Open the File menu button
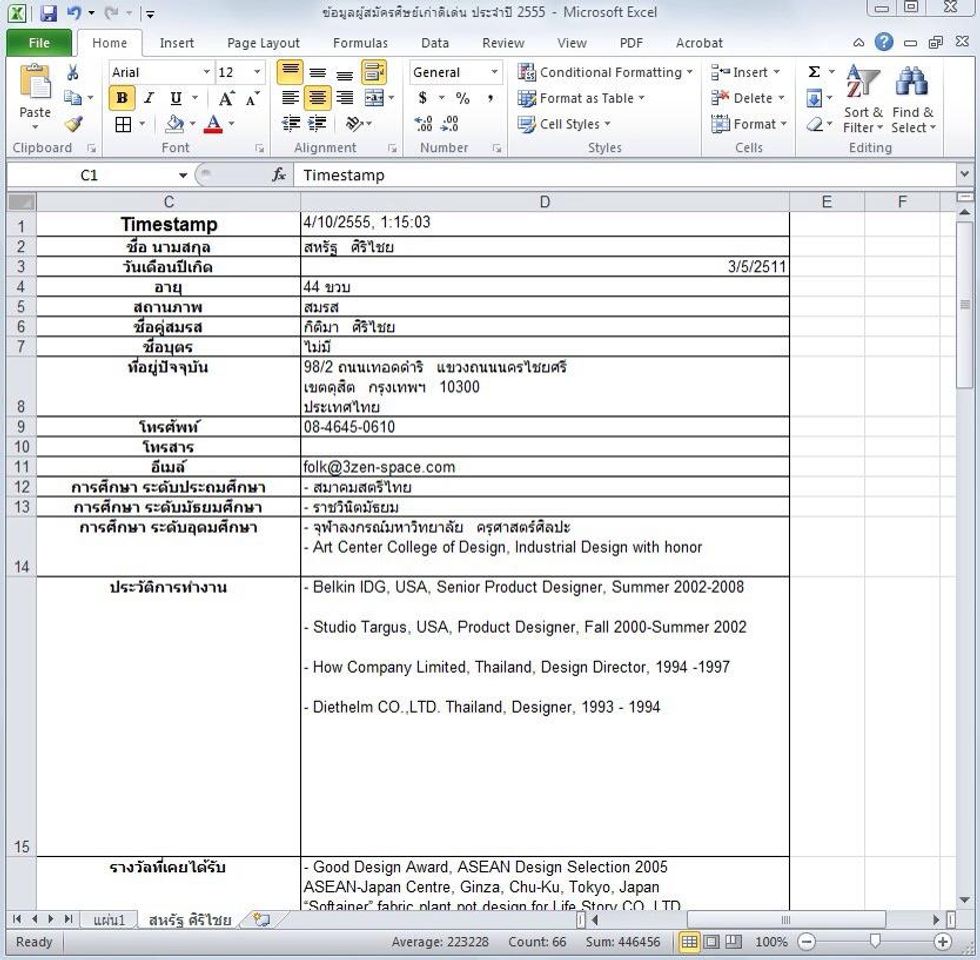980x960 pixels. click(x=39, y=43)
